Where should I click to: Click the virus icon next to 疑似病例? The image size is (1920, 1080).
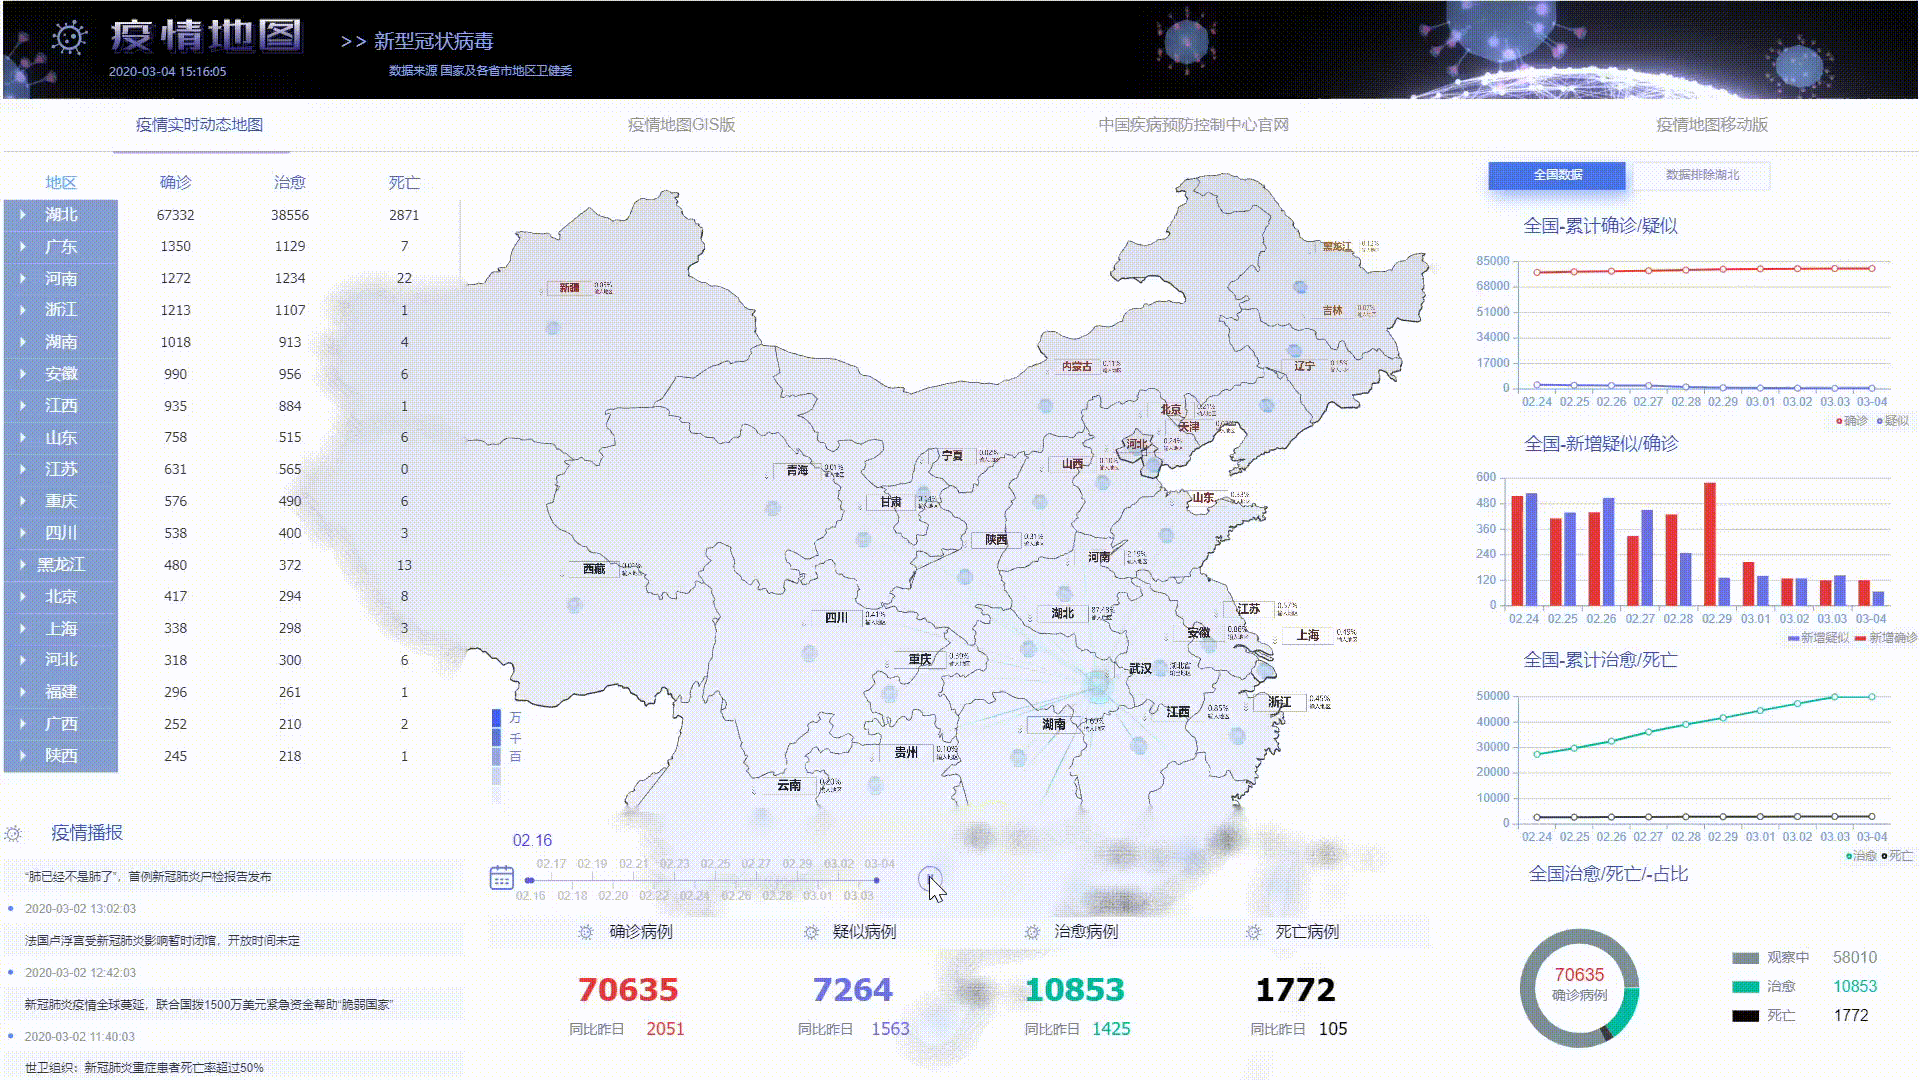[x=811, y=932]
